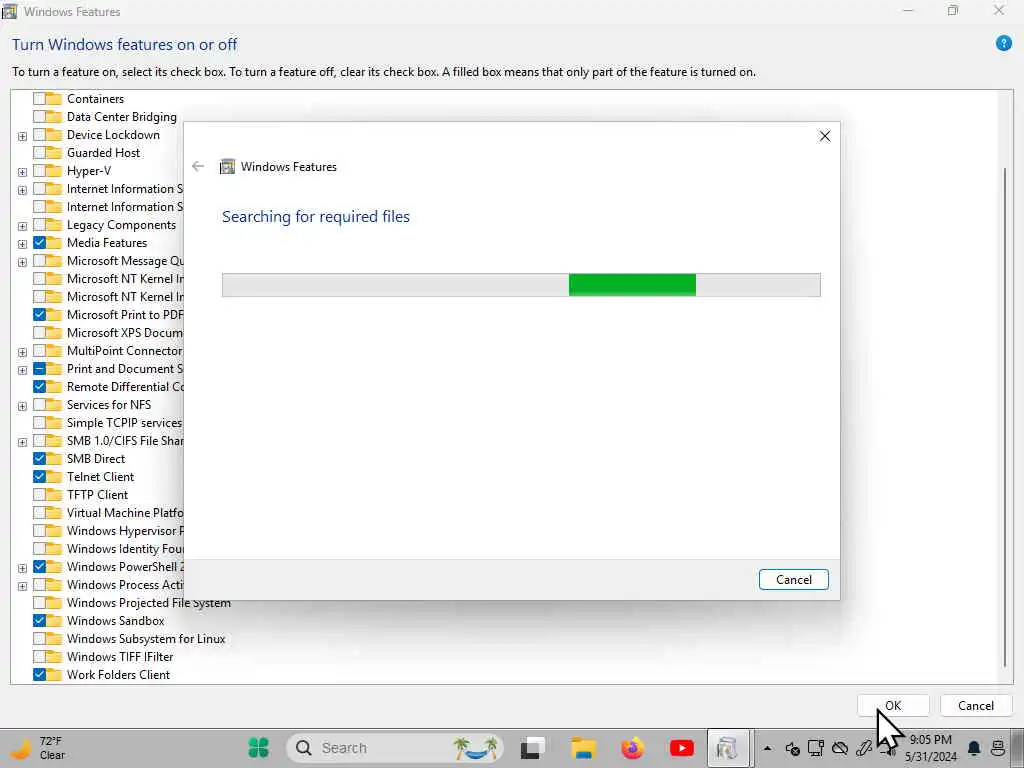
Task: Expand the Device Lockdown node
Action: [22, 136]
